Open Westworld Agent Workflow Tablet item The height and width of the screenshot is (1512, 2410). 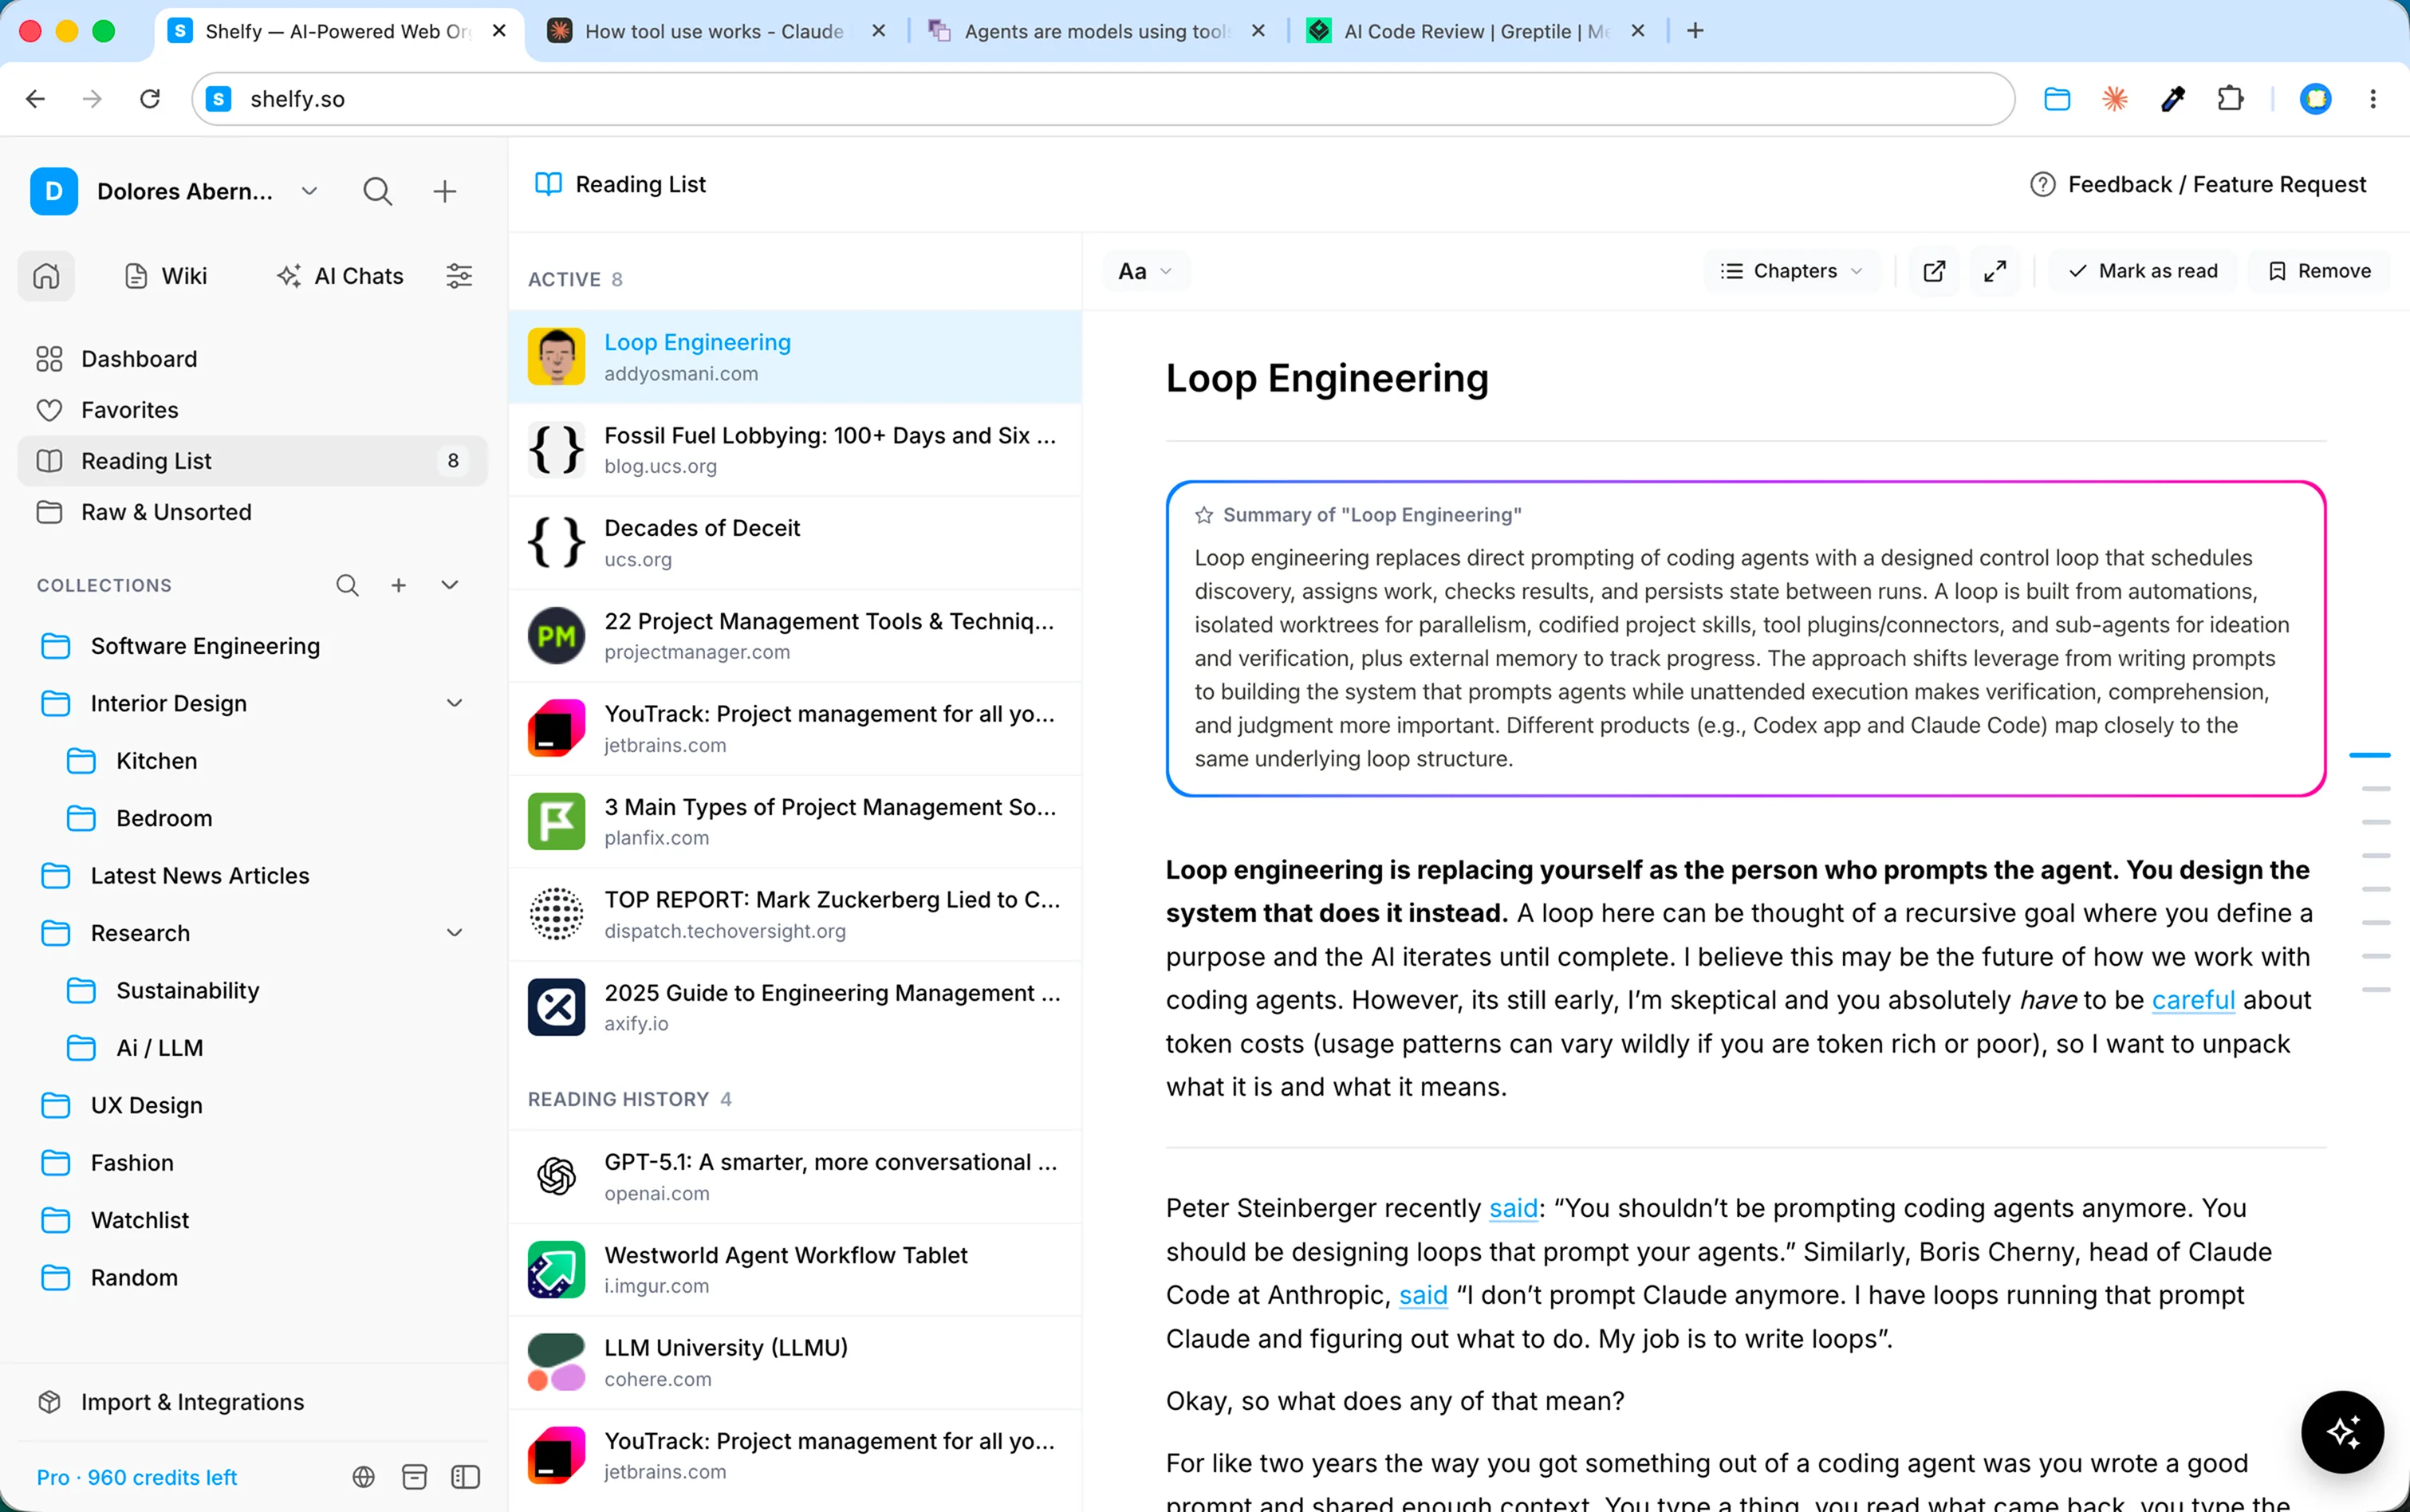point(795,1270)
